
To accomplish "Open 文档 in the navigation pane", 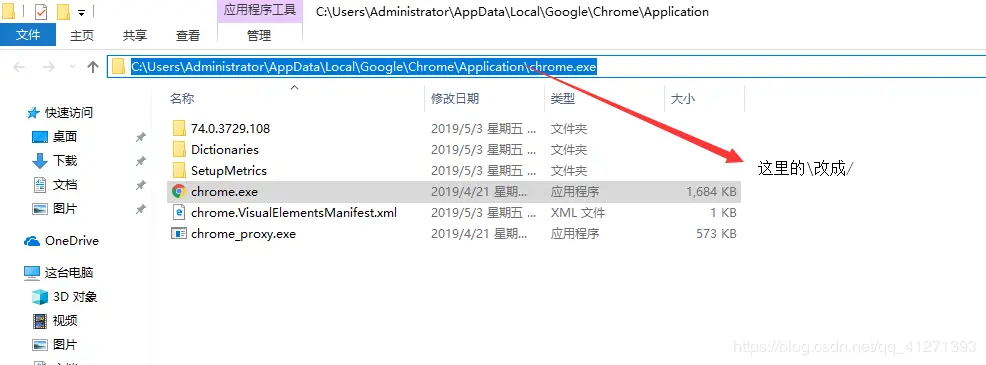I will [x=65, y=185].
